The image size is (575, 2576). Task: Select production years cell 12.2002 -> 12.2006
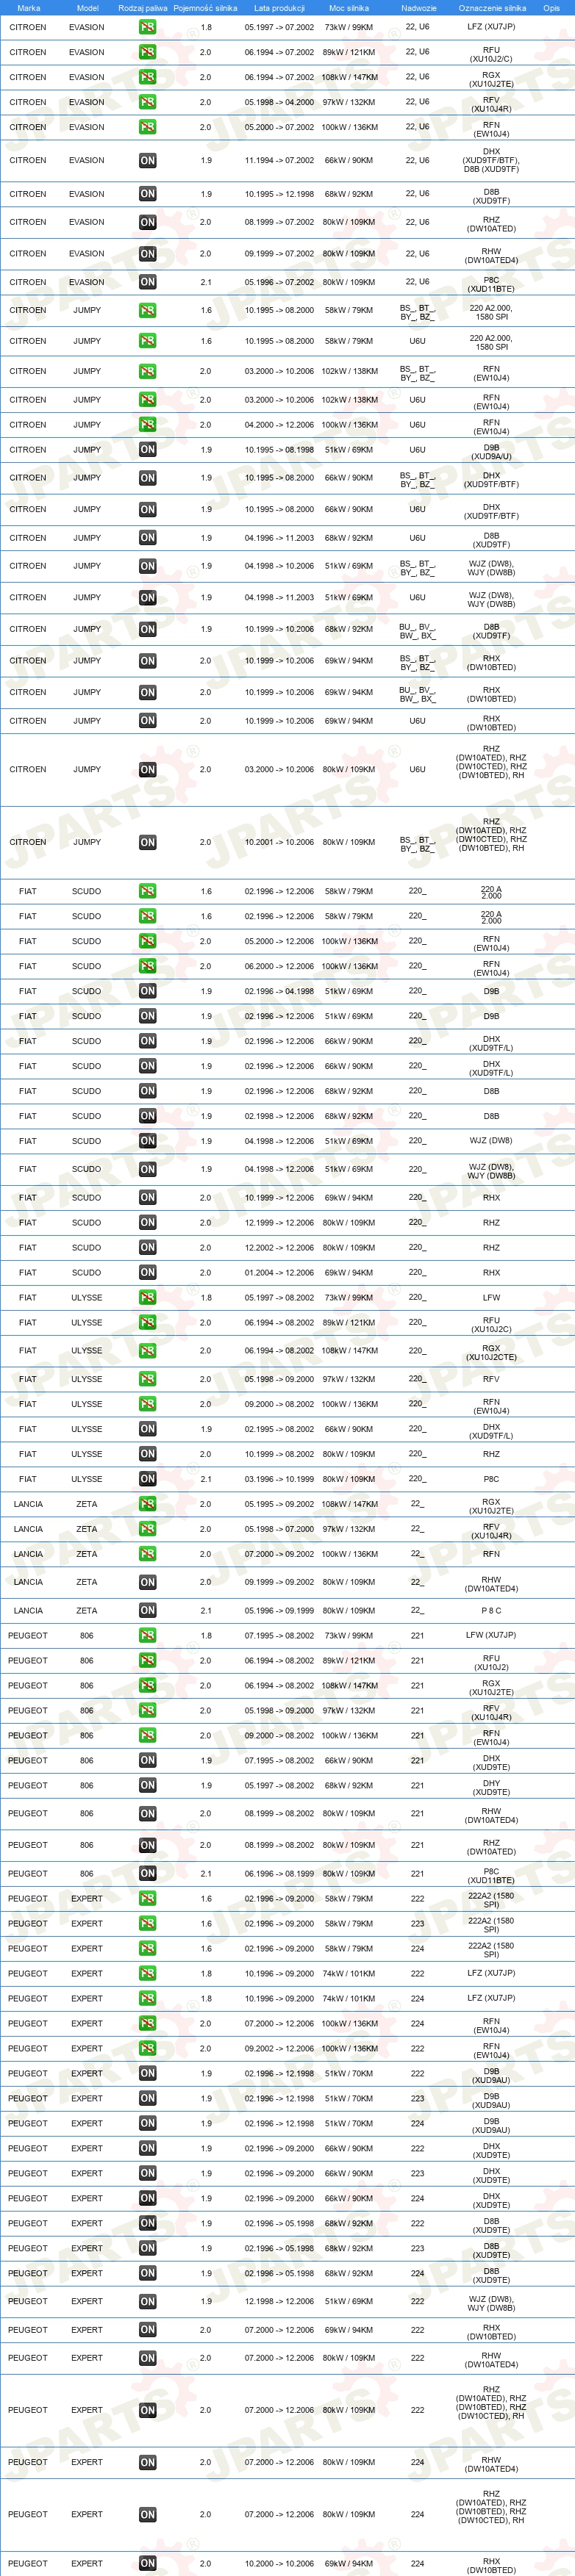click(279, 1248)
